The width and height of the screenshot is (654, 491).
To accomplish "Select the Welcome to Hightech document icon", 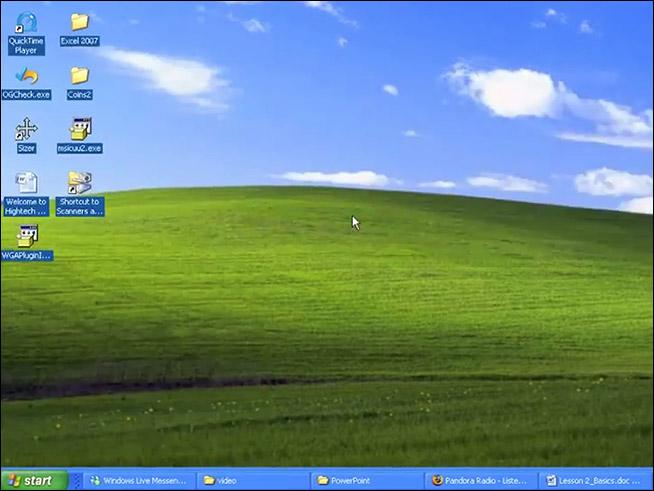I will tap(26, 183).
